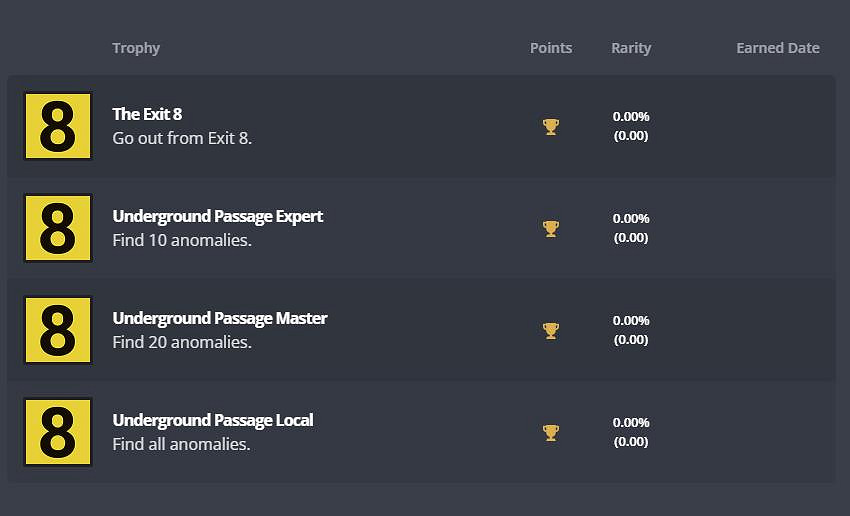Sort by the Earned Date column header
The width and height of the screenshot is (850, 516).
coord(777,48)
